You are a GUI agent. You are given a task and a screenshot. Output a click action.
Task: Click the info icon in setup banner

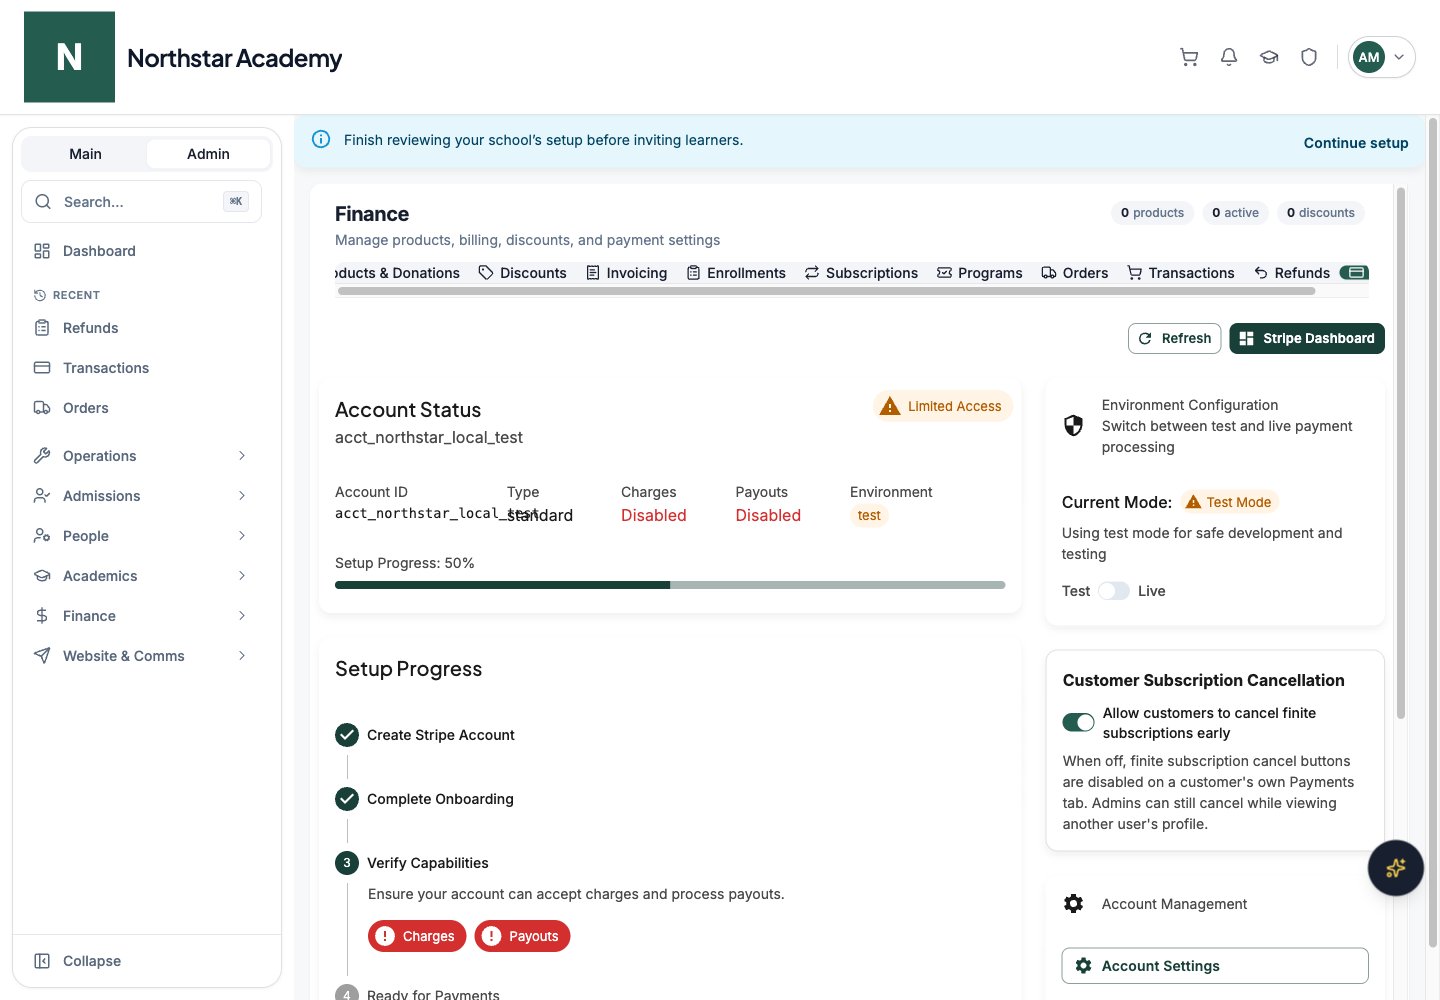[x=321, y=140]
